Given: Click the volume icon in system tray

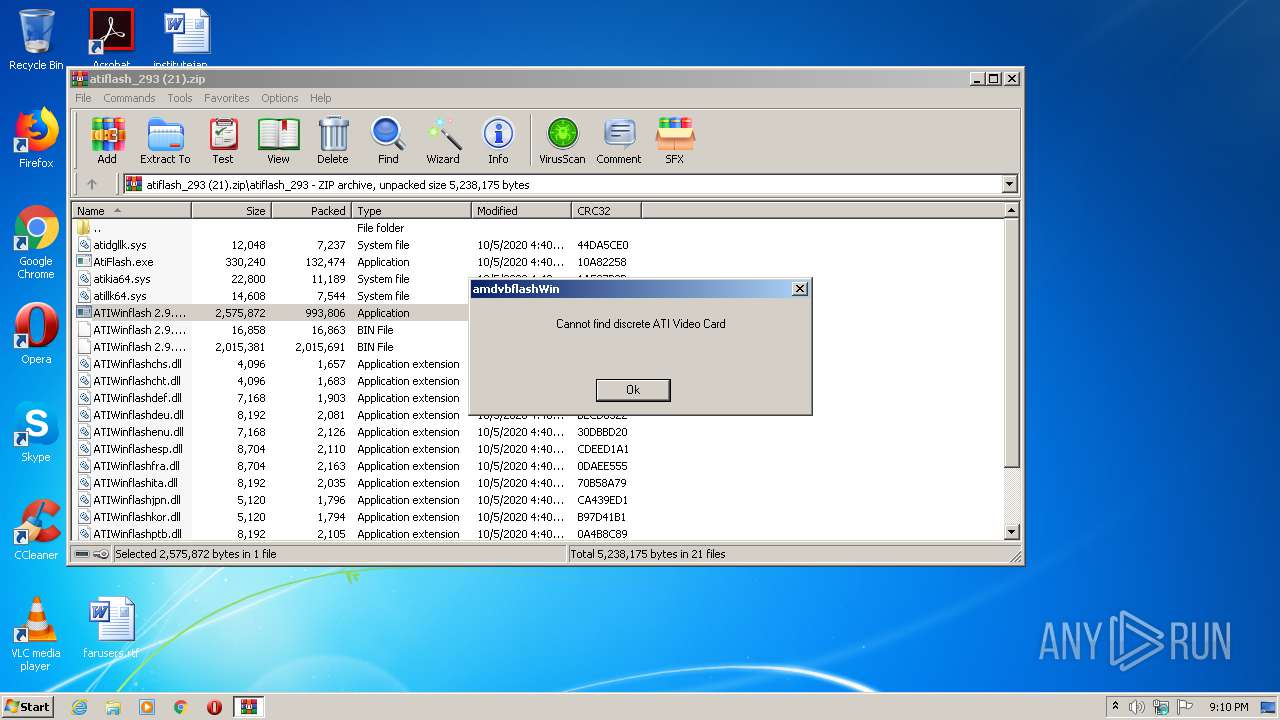Looking at the screenshot, I should coord(1137,707).
